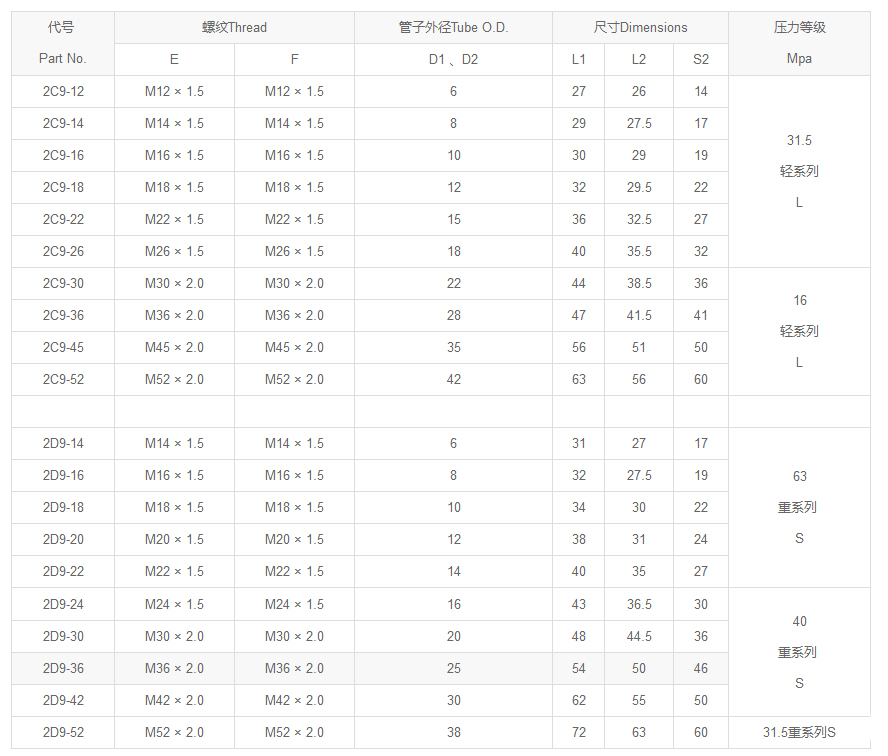Select the L2 value 38.5
This screenshot has height=756, width=888.
point(639,284)
